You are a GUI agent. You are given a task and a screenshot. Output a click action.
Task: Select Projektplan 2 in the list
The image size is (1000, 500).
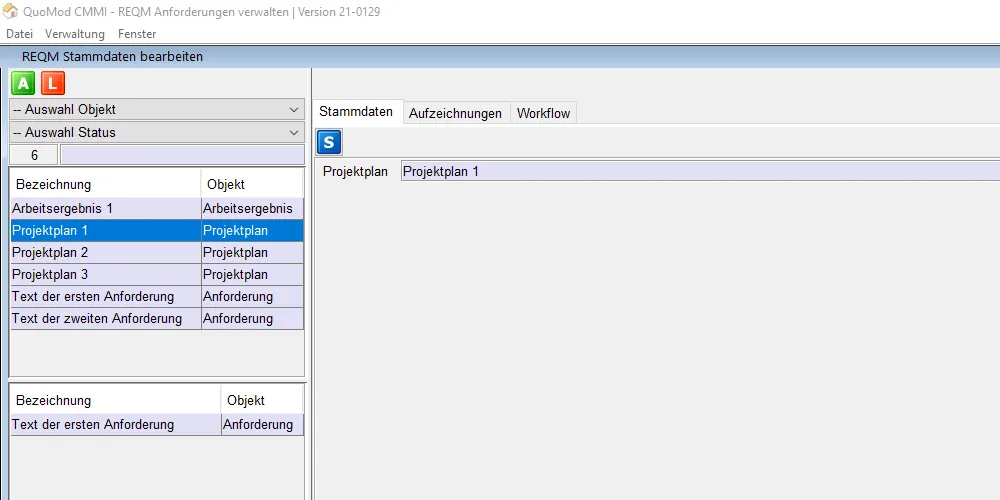pos(105,252)
